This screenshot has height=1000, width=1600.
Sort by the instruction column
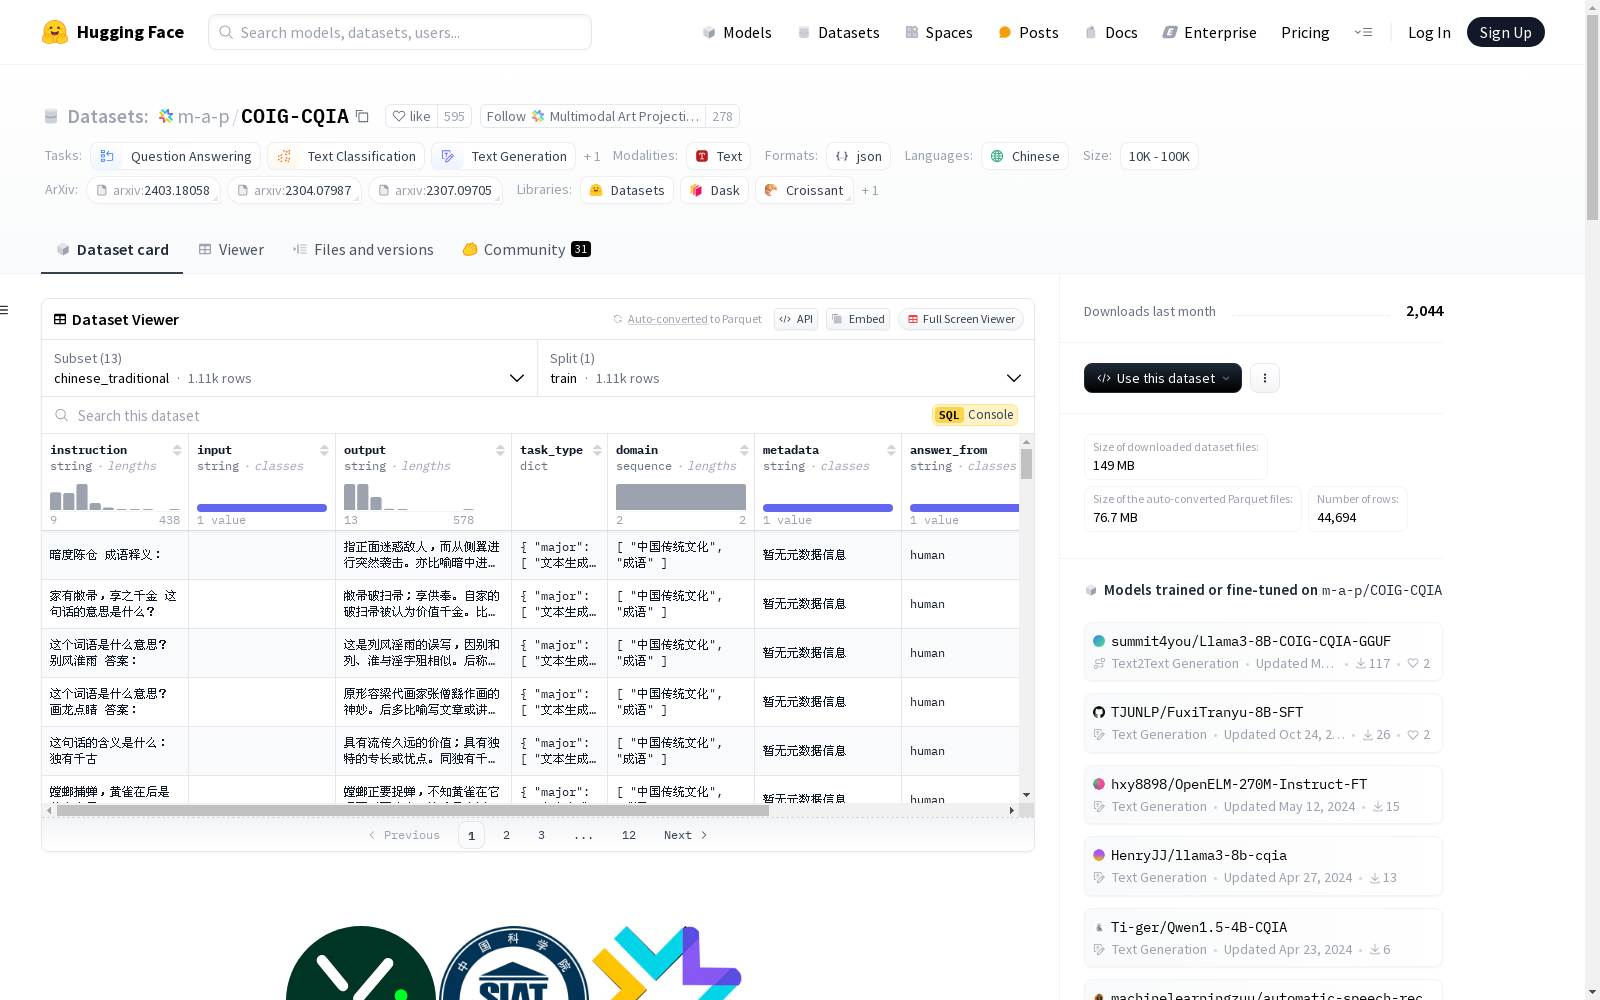[177, 450]
